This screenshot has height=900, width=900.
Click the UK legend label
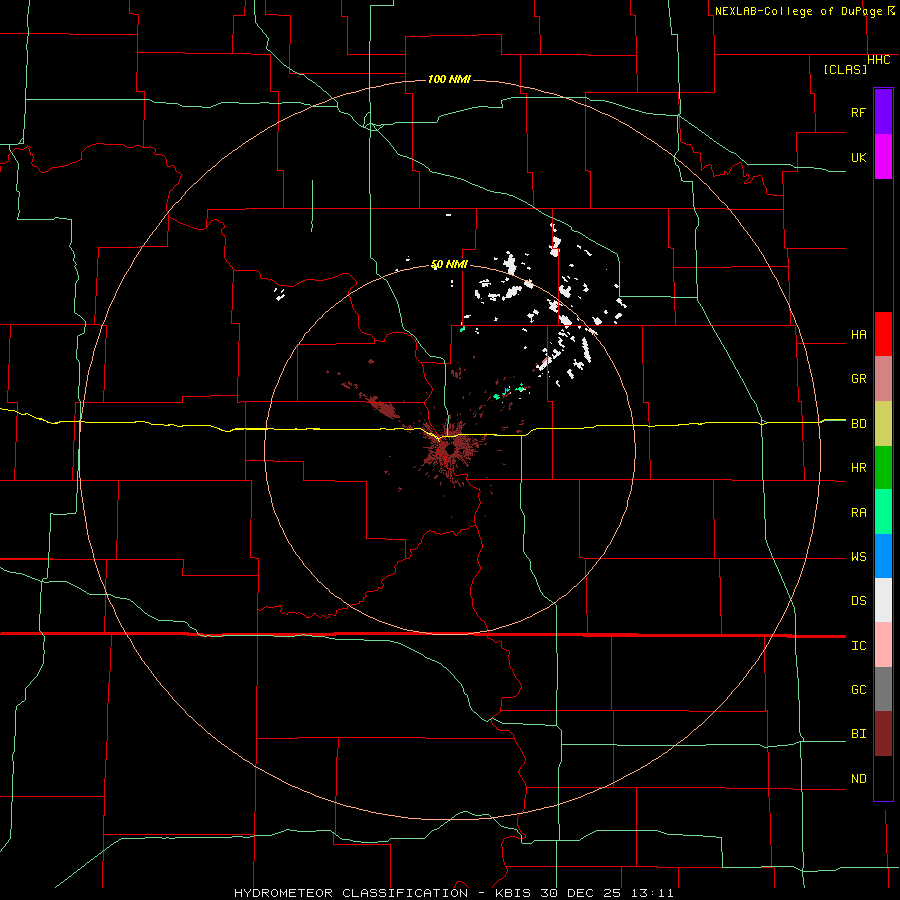point(858,157)
